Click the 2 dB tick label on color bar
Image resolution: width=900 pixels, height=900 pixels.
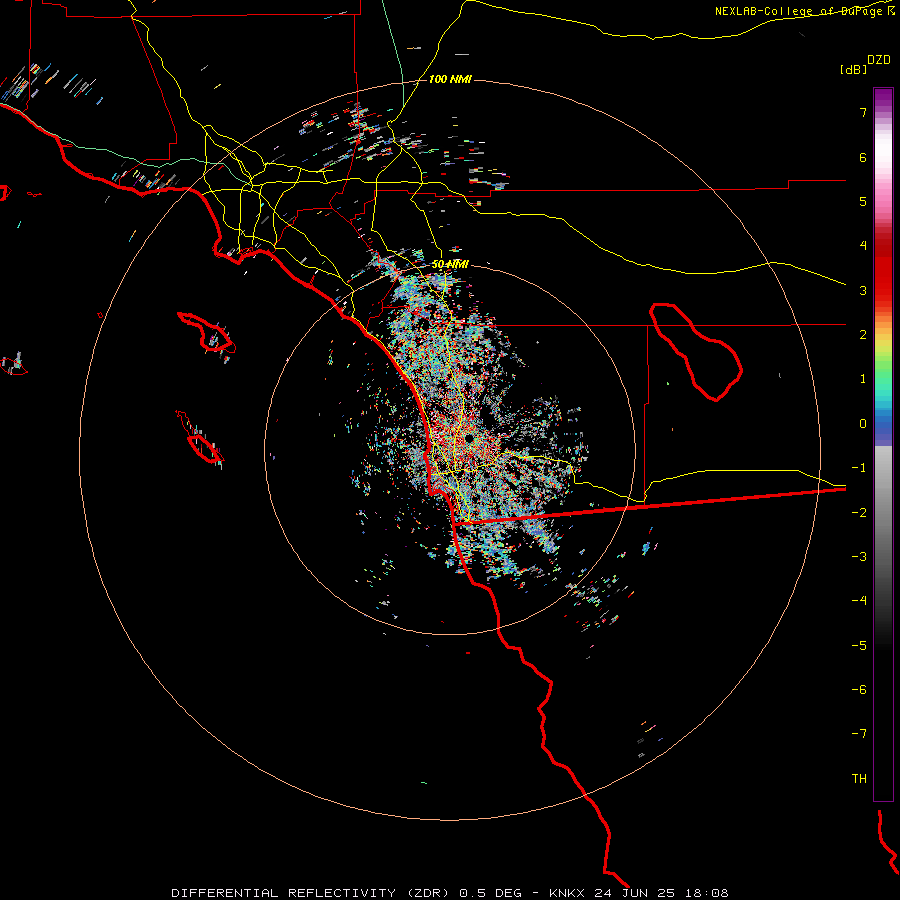(863, 335)
